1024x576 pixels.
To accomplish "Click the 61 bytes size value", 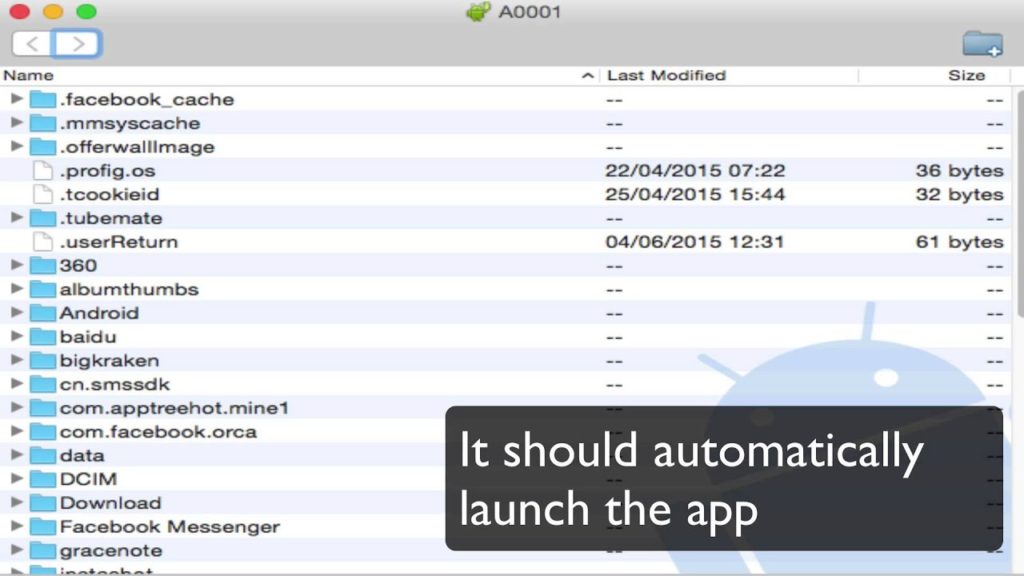I will [x=959, y=242].
